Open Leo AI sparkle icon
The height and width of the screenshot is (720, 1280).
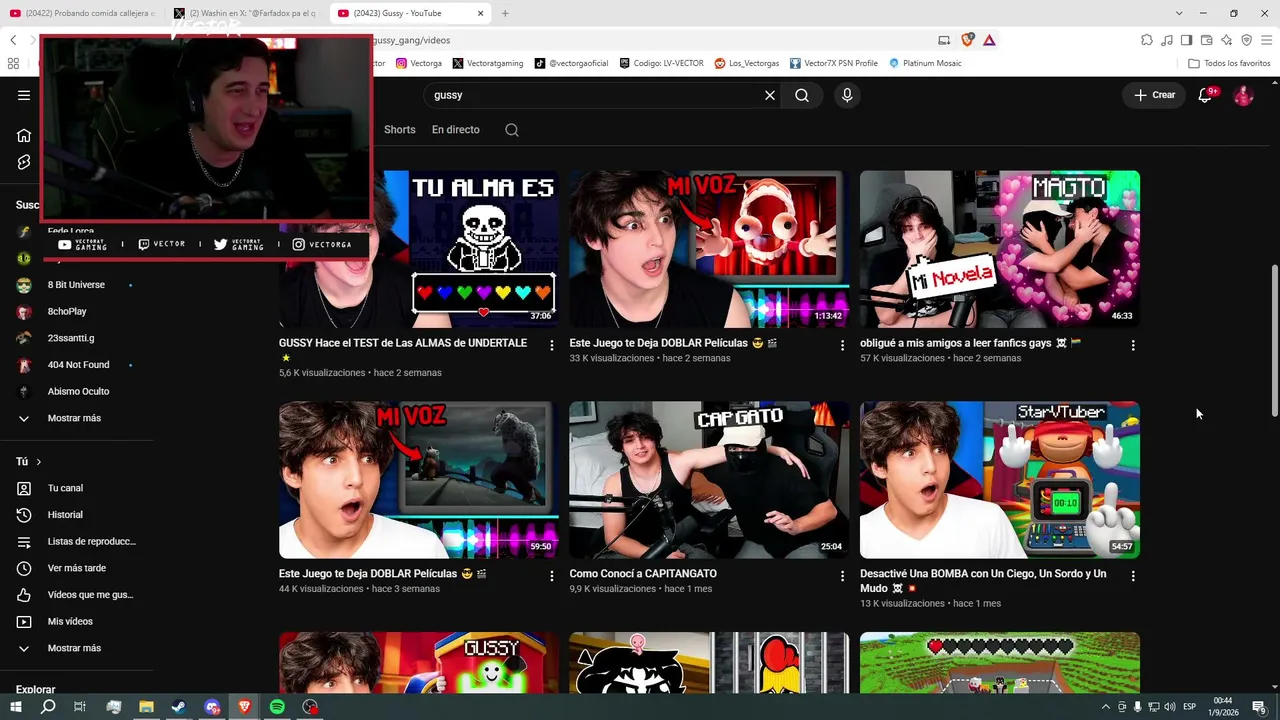pyautogui.click(x=1226, y=40)
